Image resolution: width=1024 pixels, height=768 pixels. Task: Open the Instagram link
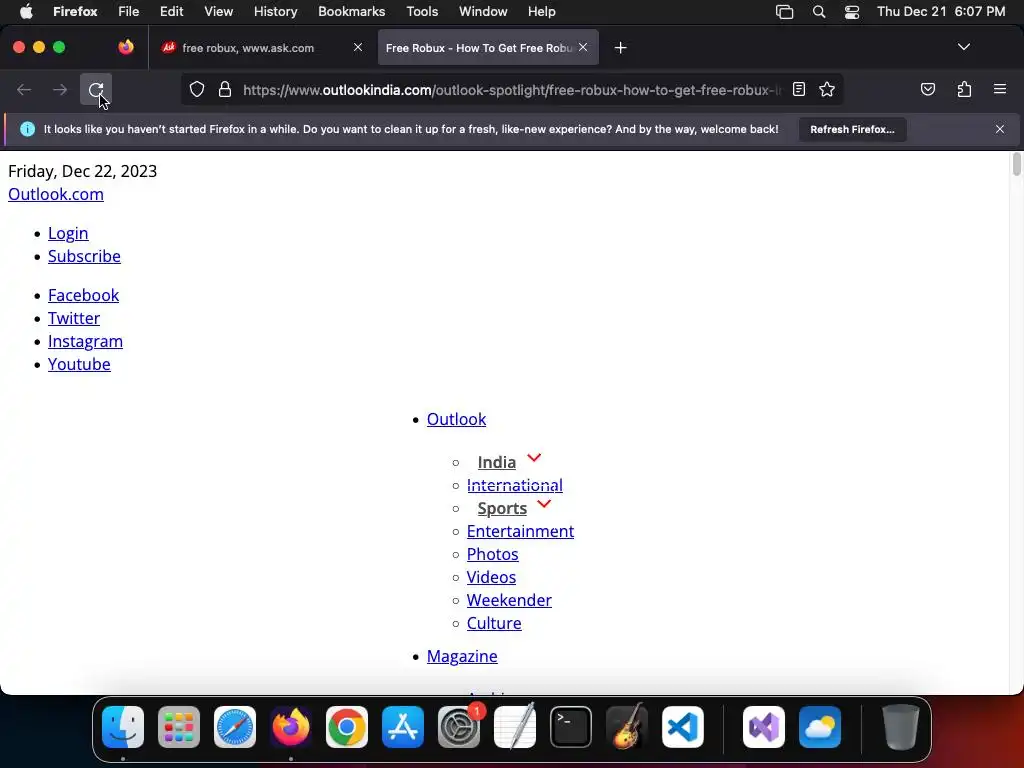pos(86,341)
